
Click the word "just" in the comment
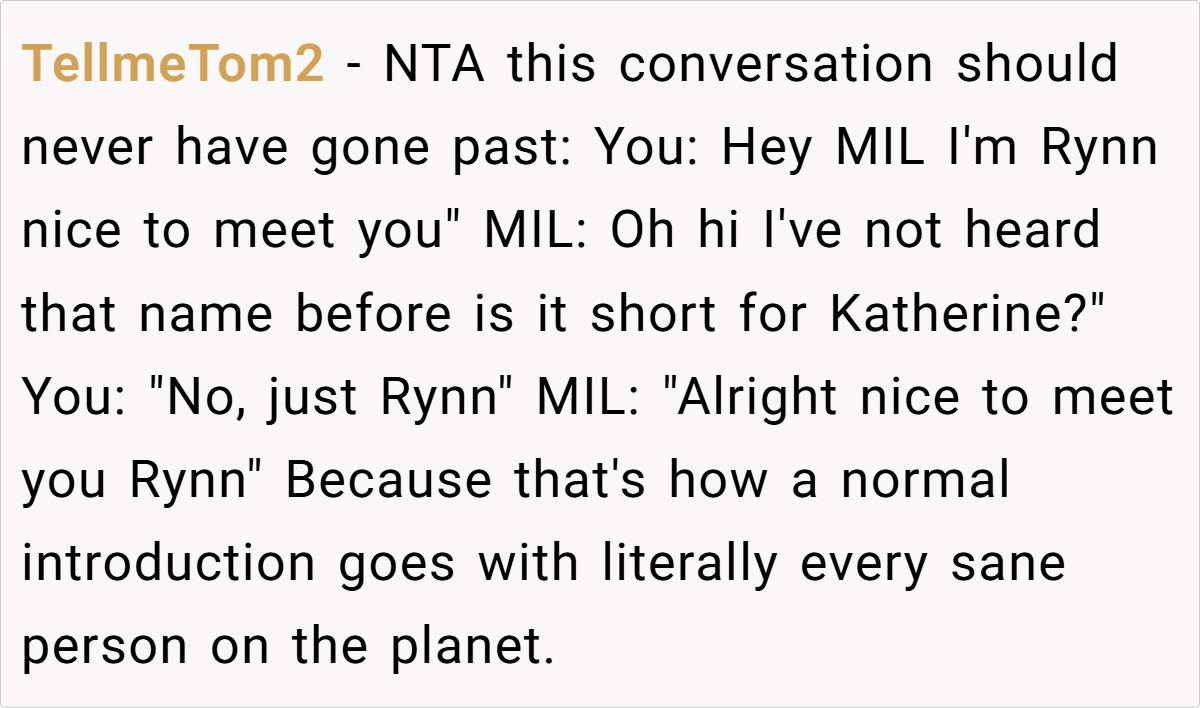312,398
